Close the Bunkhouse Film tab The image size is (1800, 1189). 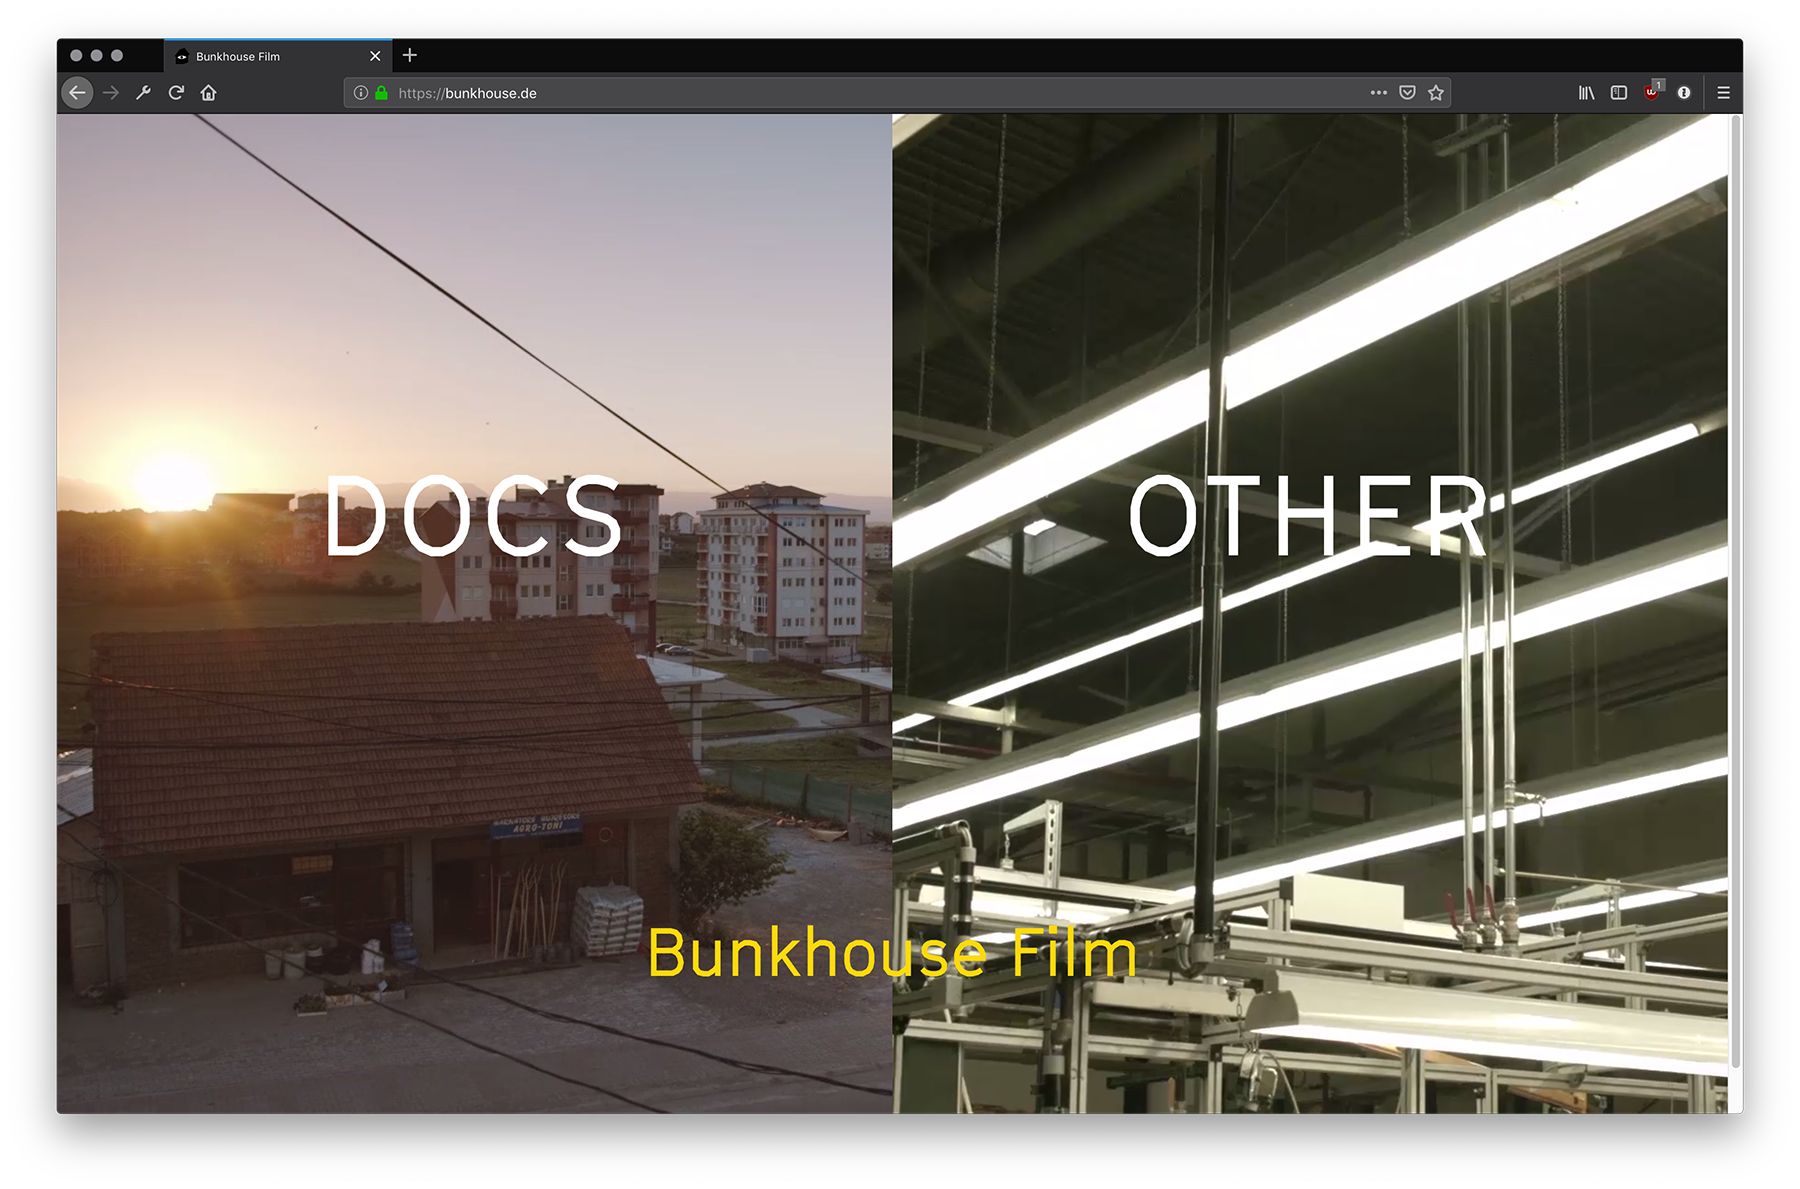[x=375, y=57]
